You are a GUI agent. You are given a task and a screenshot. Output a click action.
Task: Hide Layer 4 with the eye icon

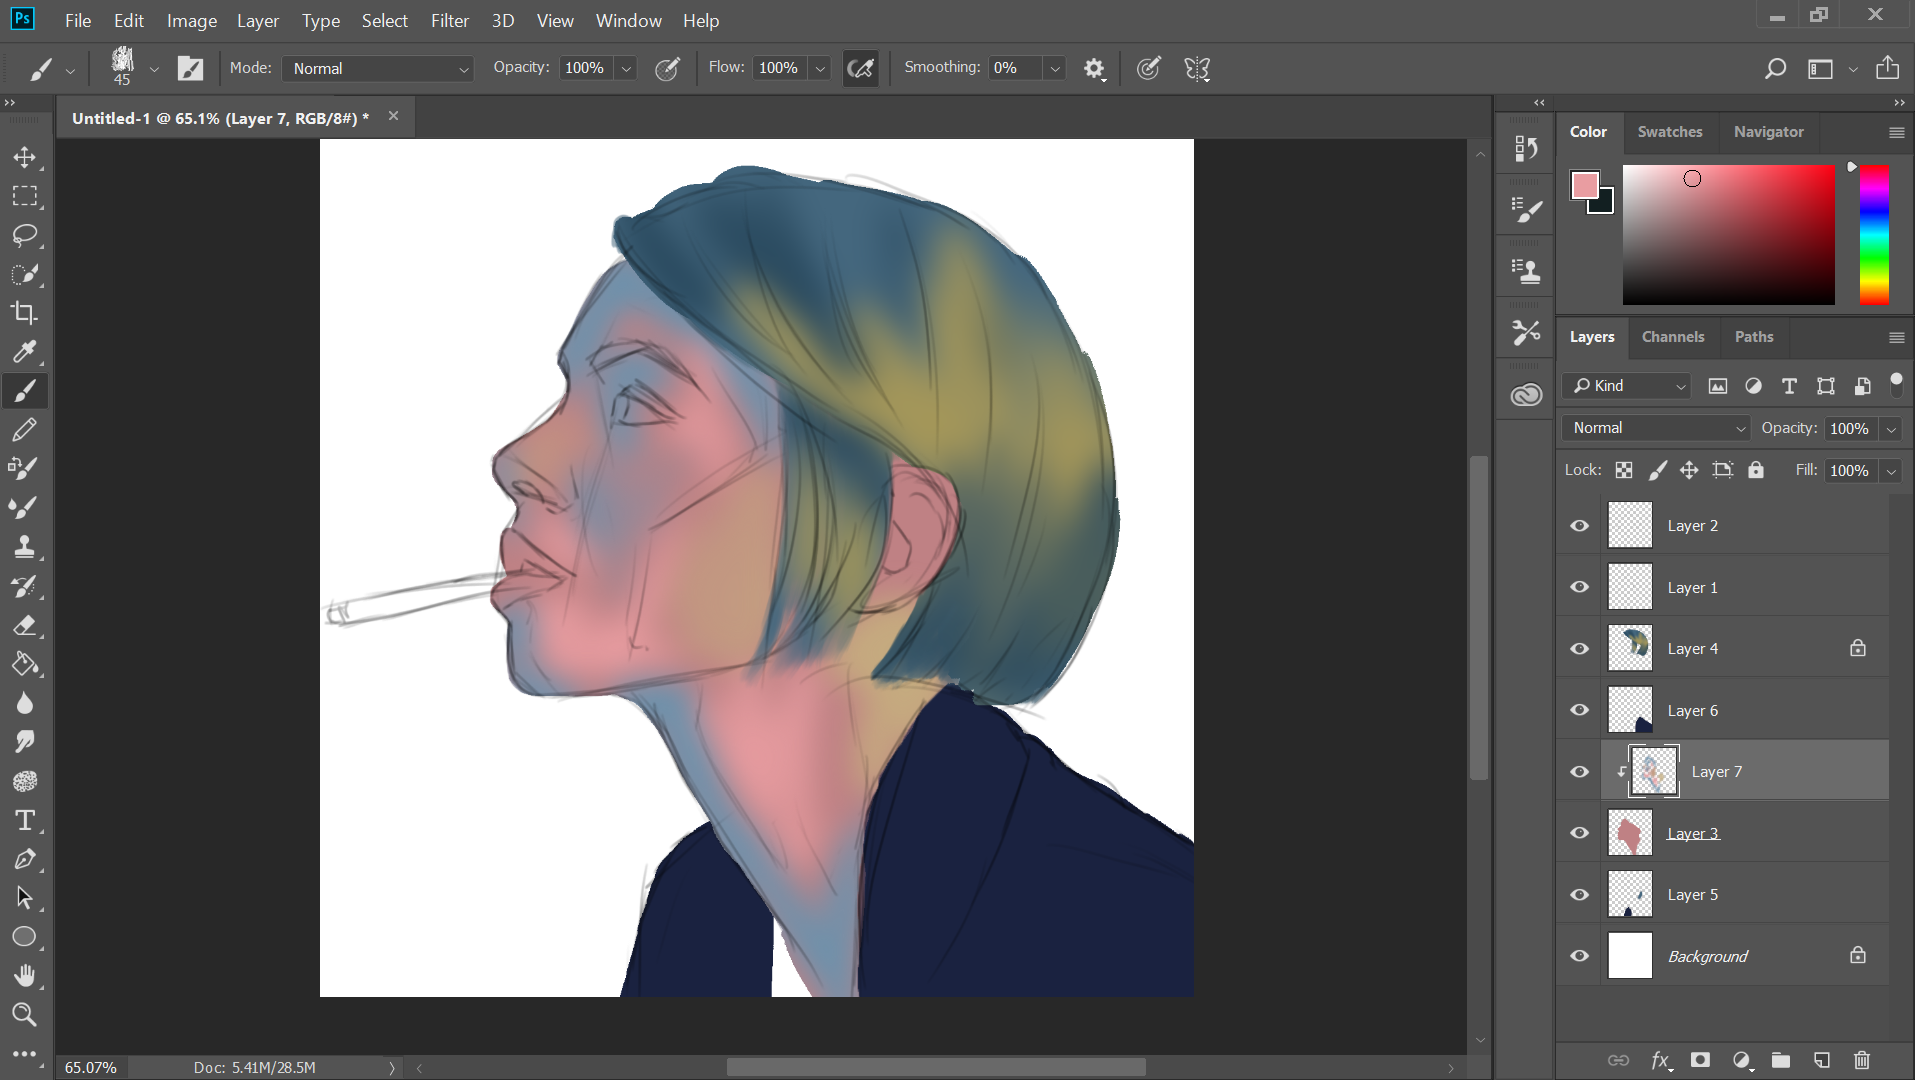point(1579,649)
